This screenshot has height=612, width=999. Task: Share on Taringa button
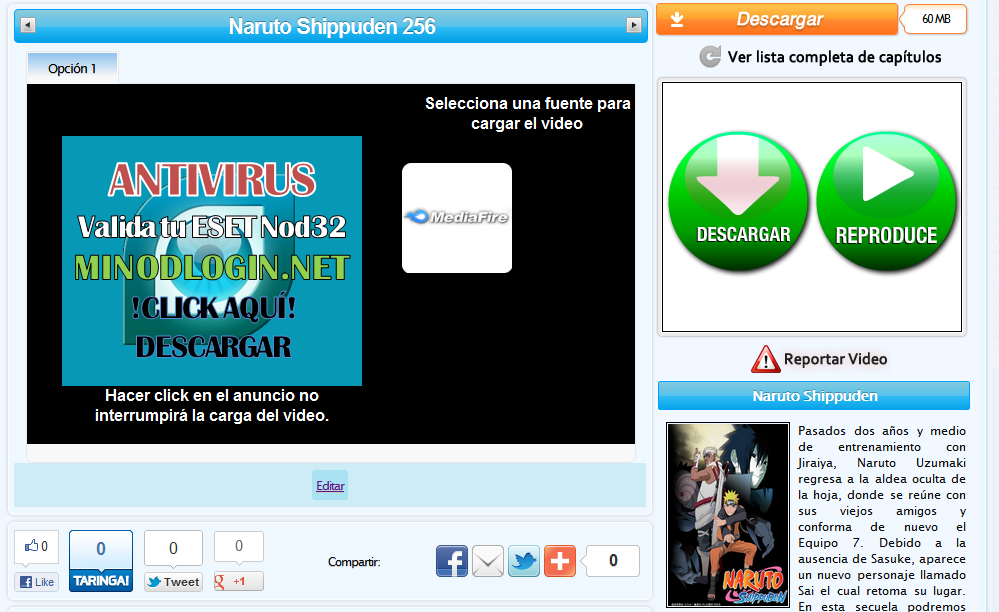[x=101, y=581]
